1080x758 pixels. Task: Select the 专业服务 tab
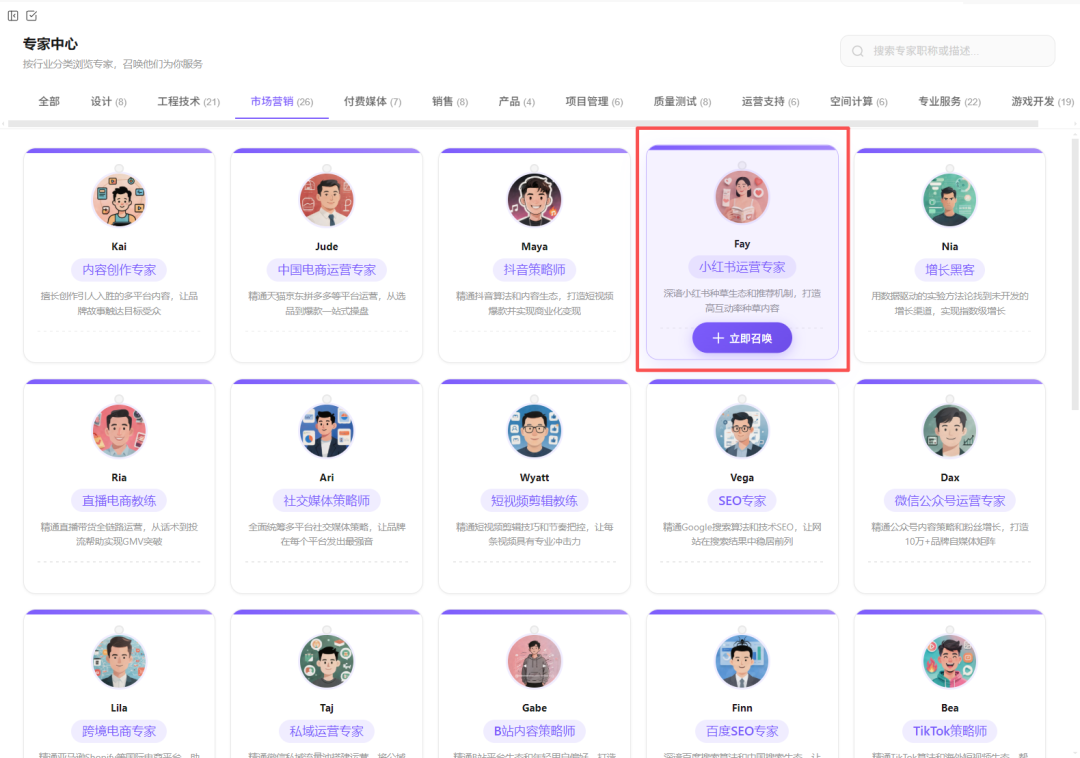coord(949,102)
